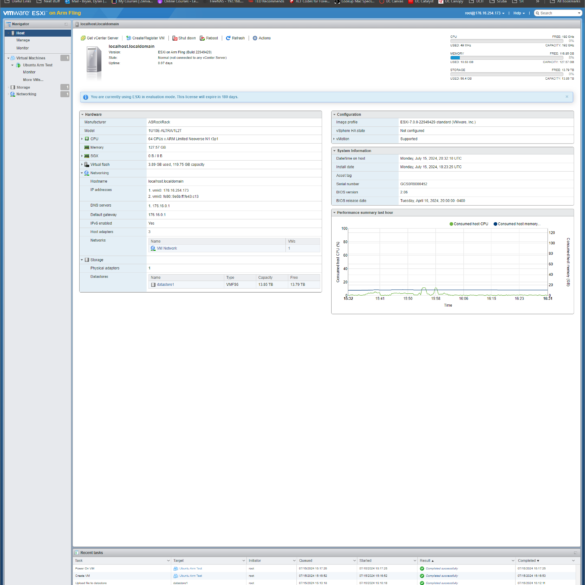Screen dimensions: 585x585
Task: Sort Recent tasks by Queued column
Action: tap(305, 561)
